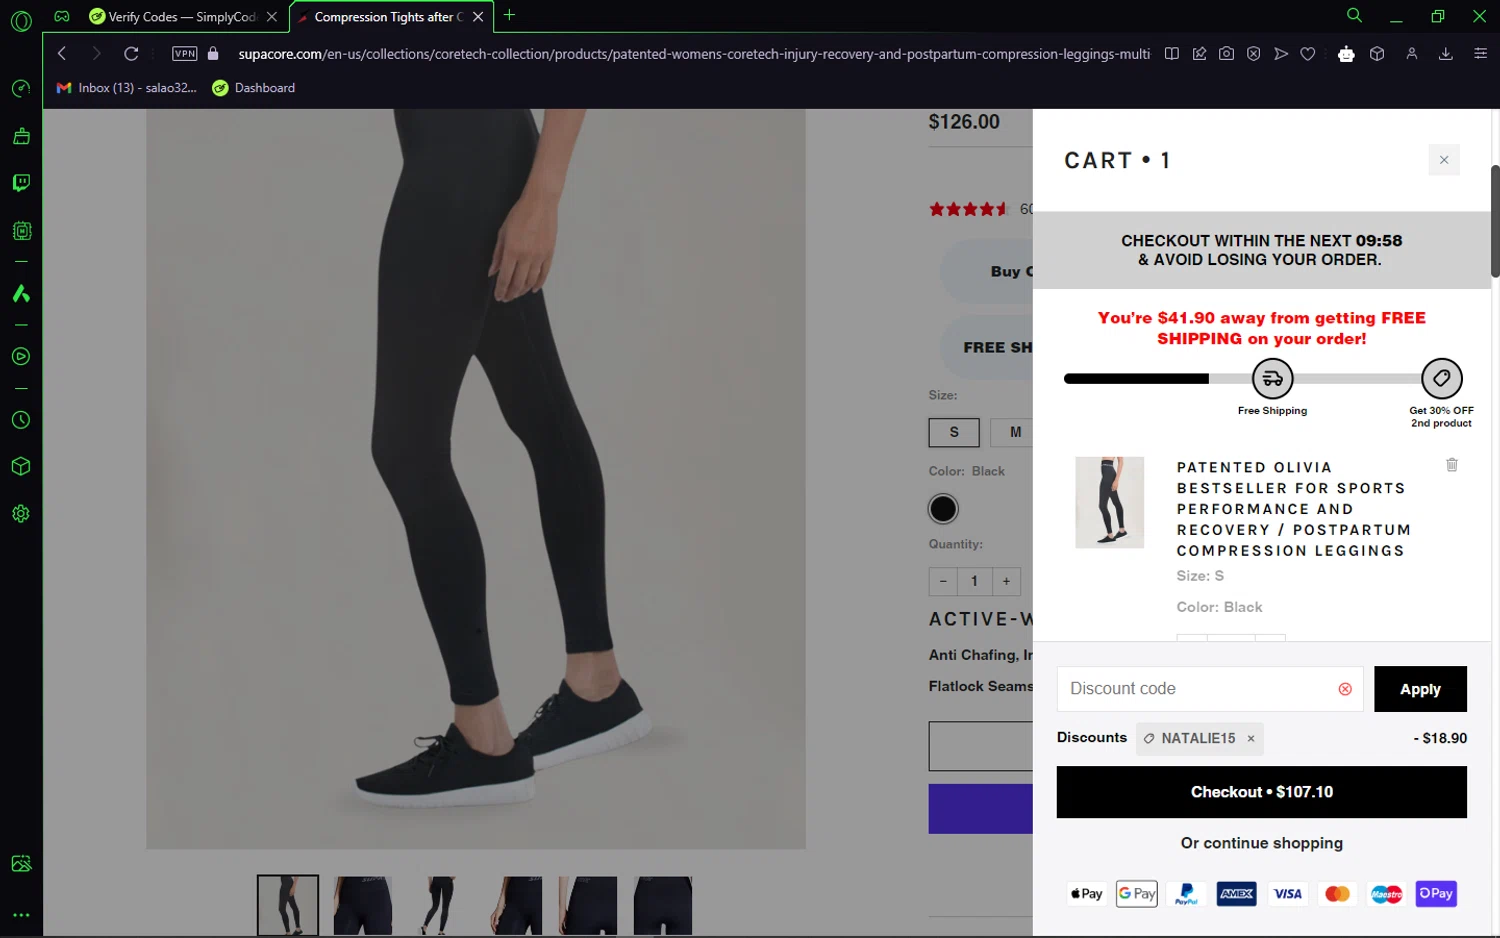Reload the current page

click(131, 54)
